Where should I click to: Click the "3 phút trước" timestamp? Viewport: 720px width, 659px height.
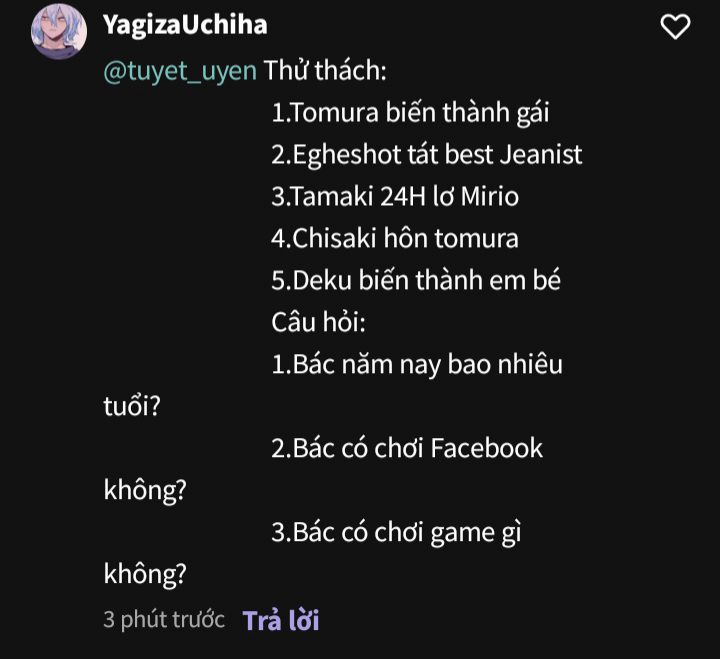point(164,620)
